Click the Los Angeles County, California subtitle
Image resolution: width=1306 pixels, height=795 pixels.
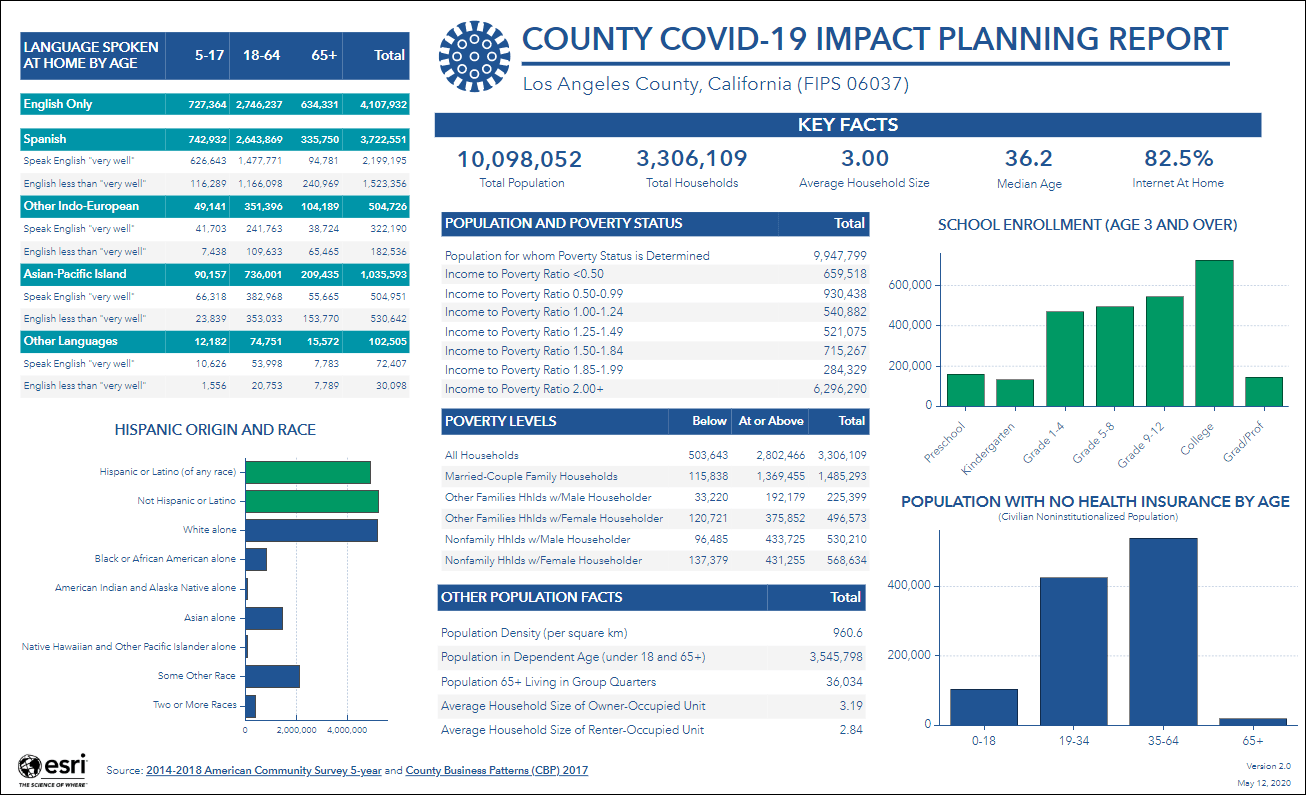[716, 84]
